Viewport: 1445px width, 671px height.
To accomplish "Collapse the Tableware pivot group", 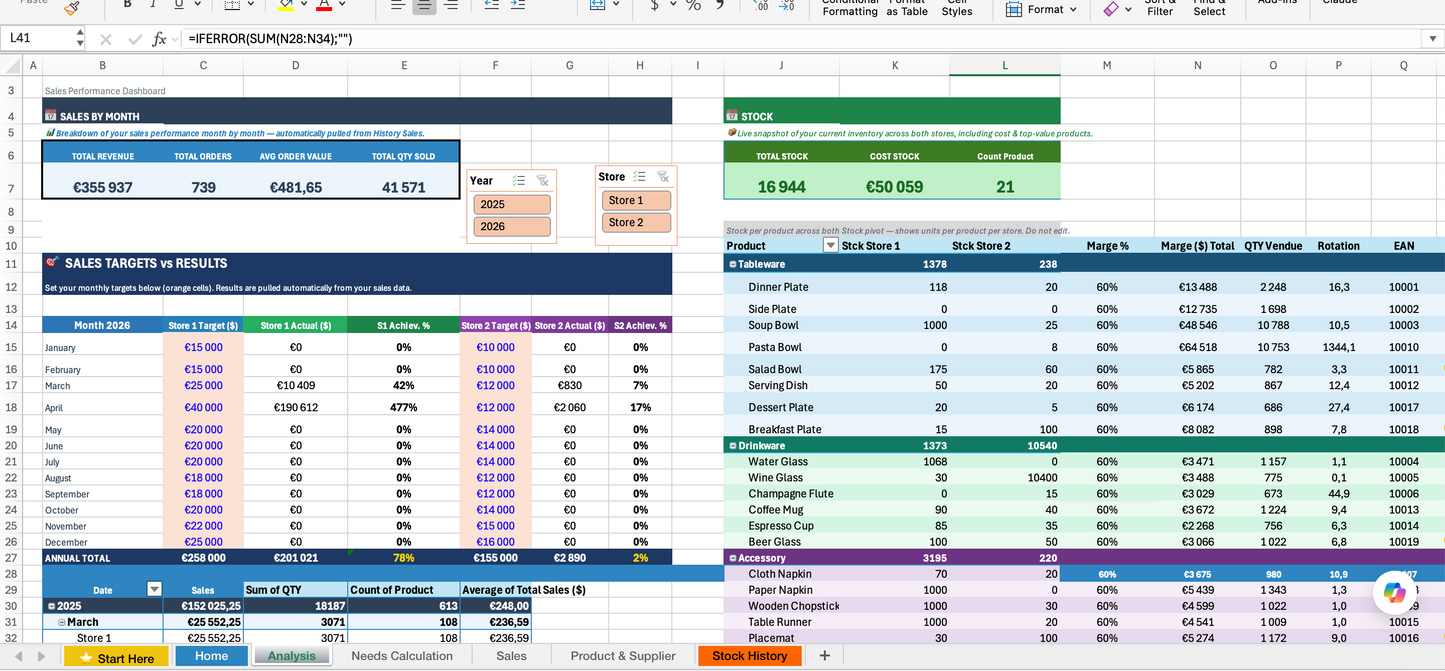I will tap(732, 264).
